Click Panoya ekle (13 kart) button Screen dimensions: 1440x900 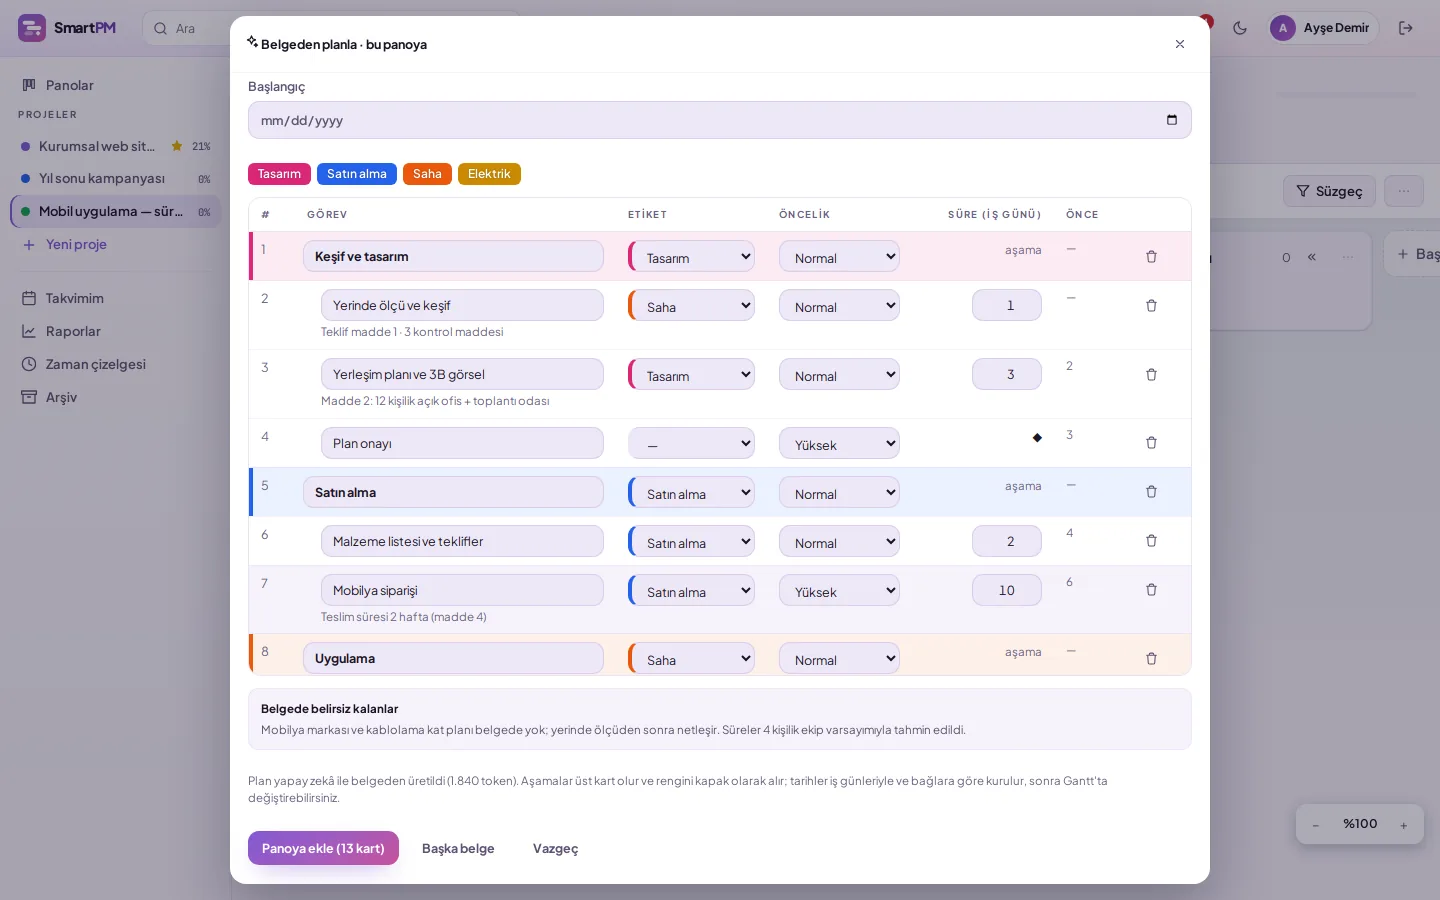click(323, 848)
